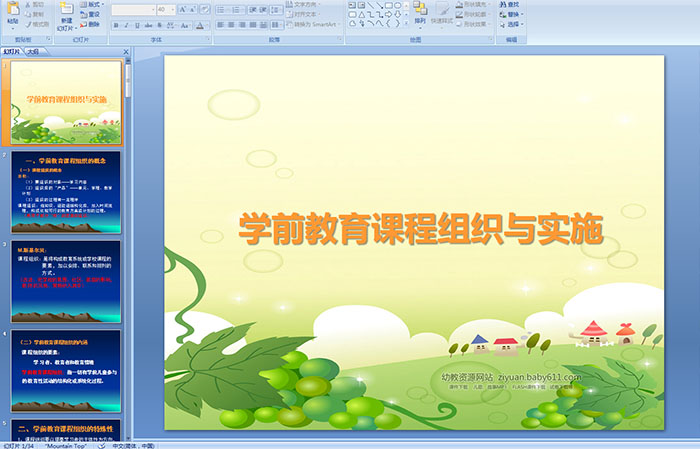
Task: Select the Arrow line shape
Action: pyautogui.click(x=380, y=5)
